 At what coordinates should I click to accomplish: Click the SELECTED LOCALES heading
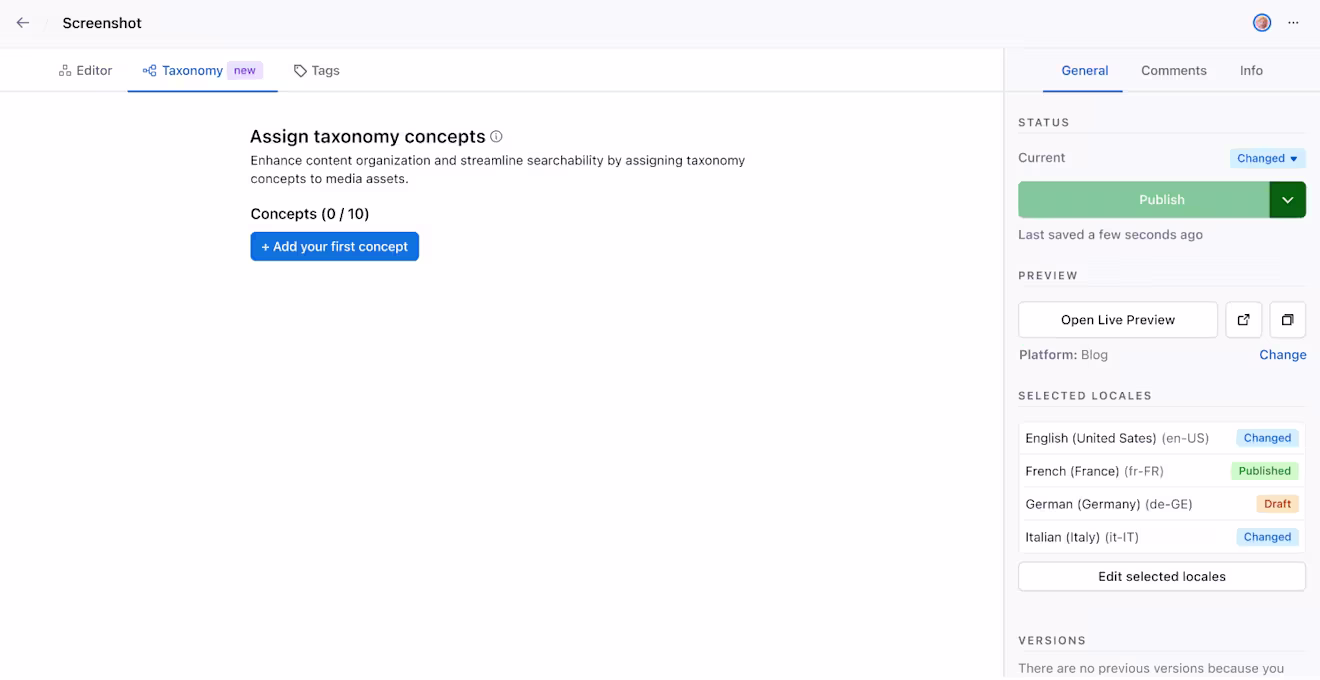(x=1085, y=396)
